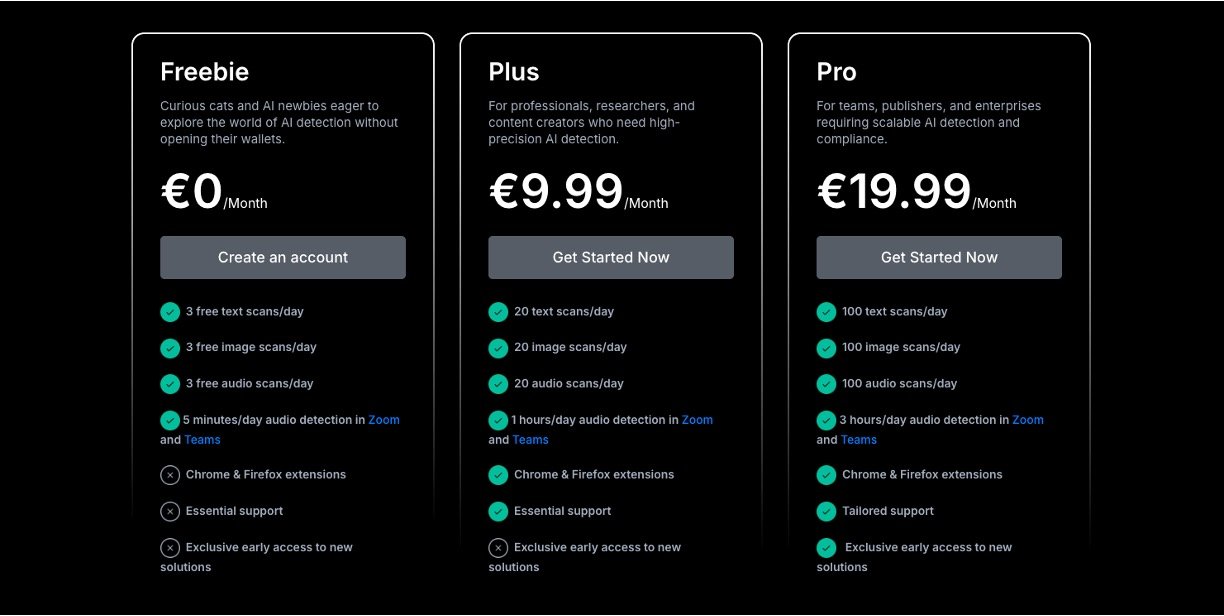Viewport: 1224px width, 616px height.
Task: Click X icon by Plus Exclusive early access
Action: coord(498,547)
